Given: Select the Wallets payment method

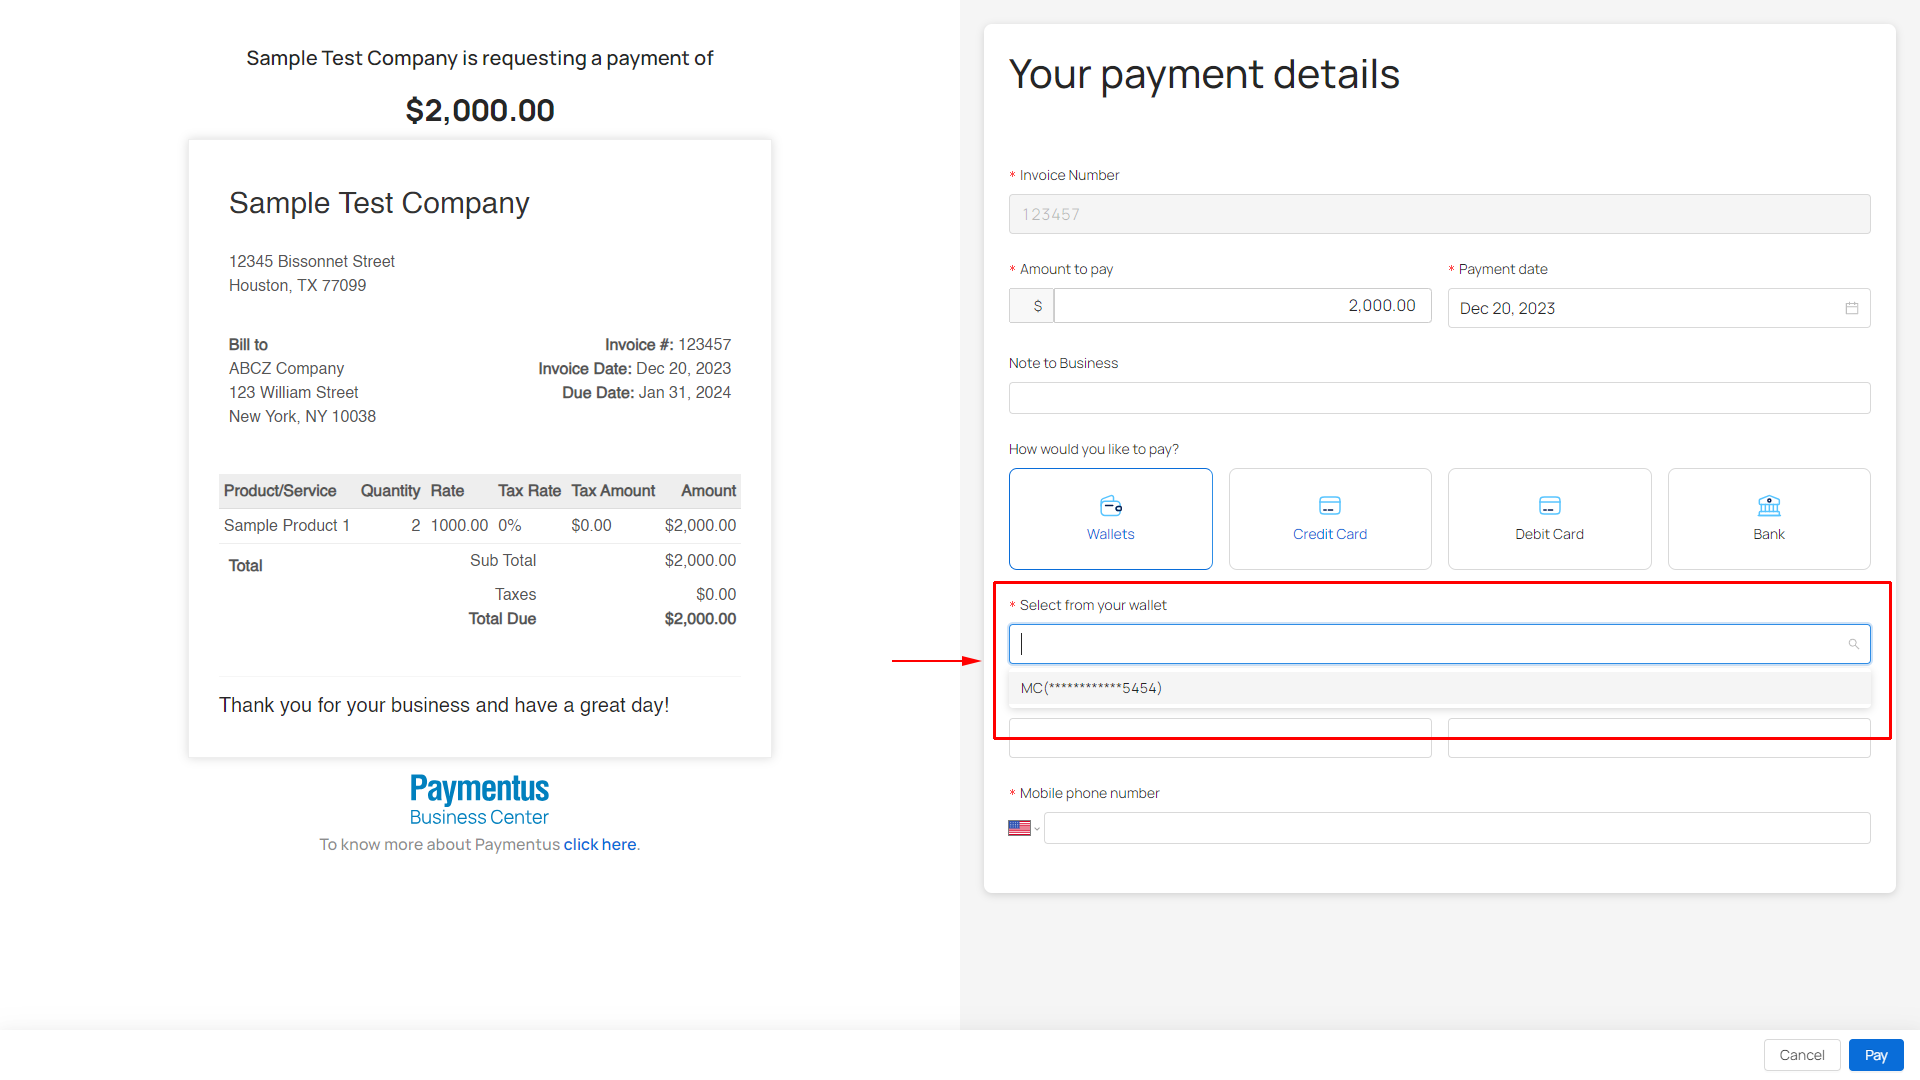Looking at the screenshot, I should 1111,519.
